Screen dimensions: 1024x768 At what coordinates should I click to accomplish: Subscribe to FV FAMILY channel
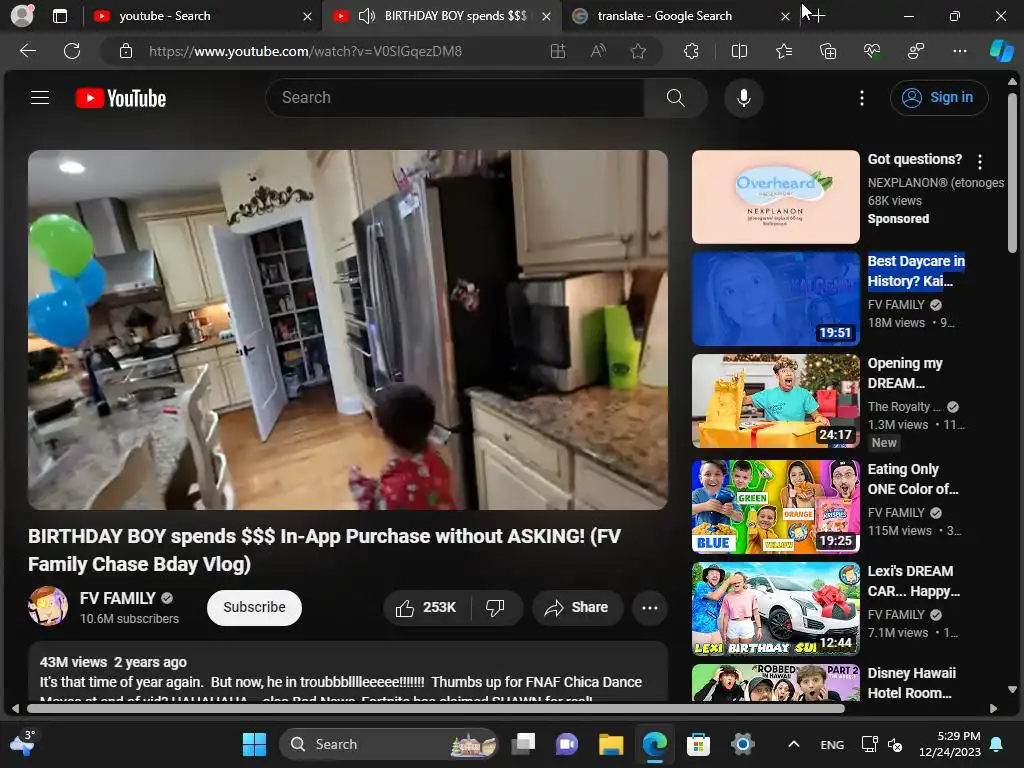tap(254, 607)
